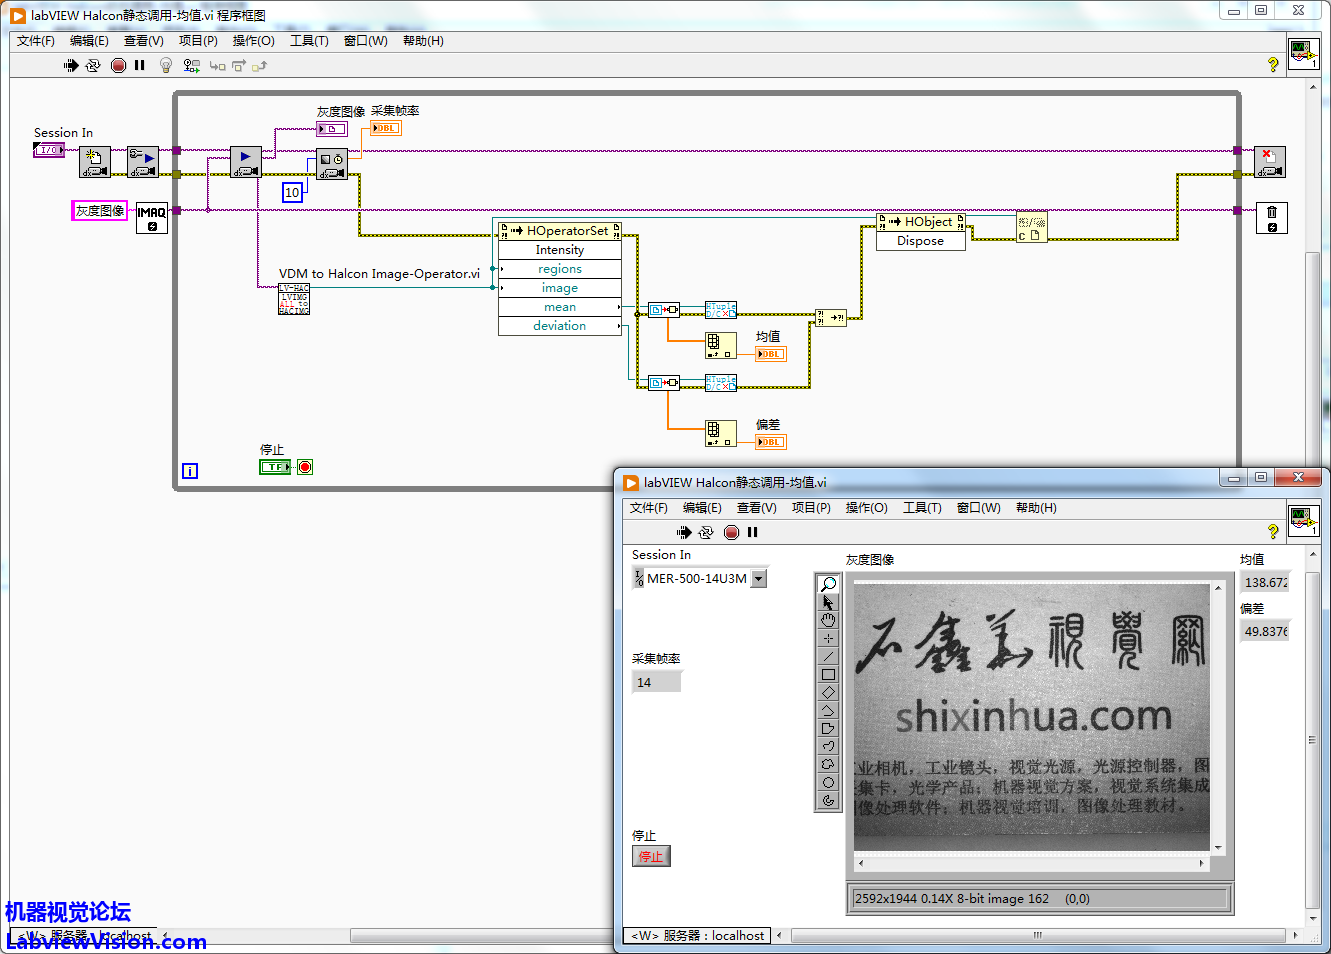This screenshot has width=1331, height=954.
Task: Toggle Retain Wire Values button
Action: point(191,65)
